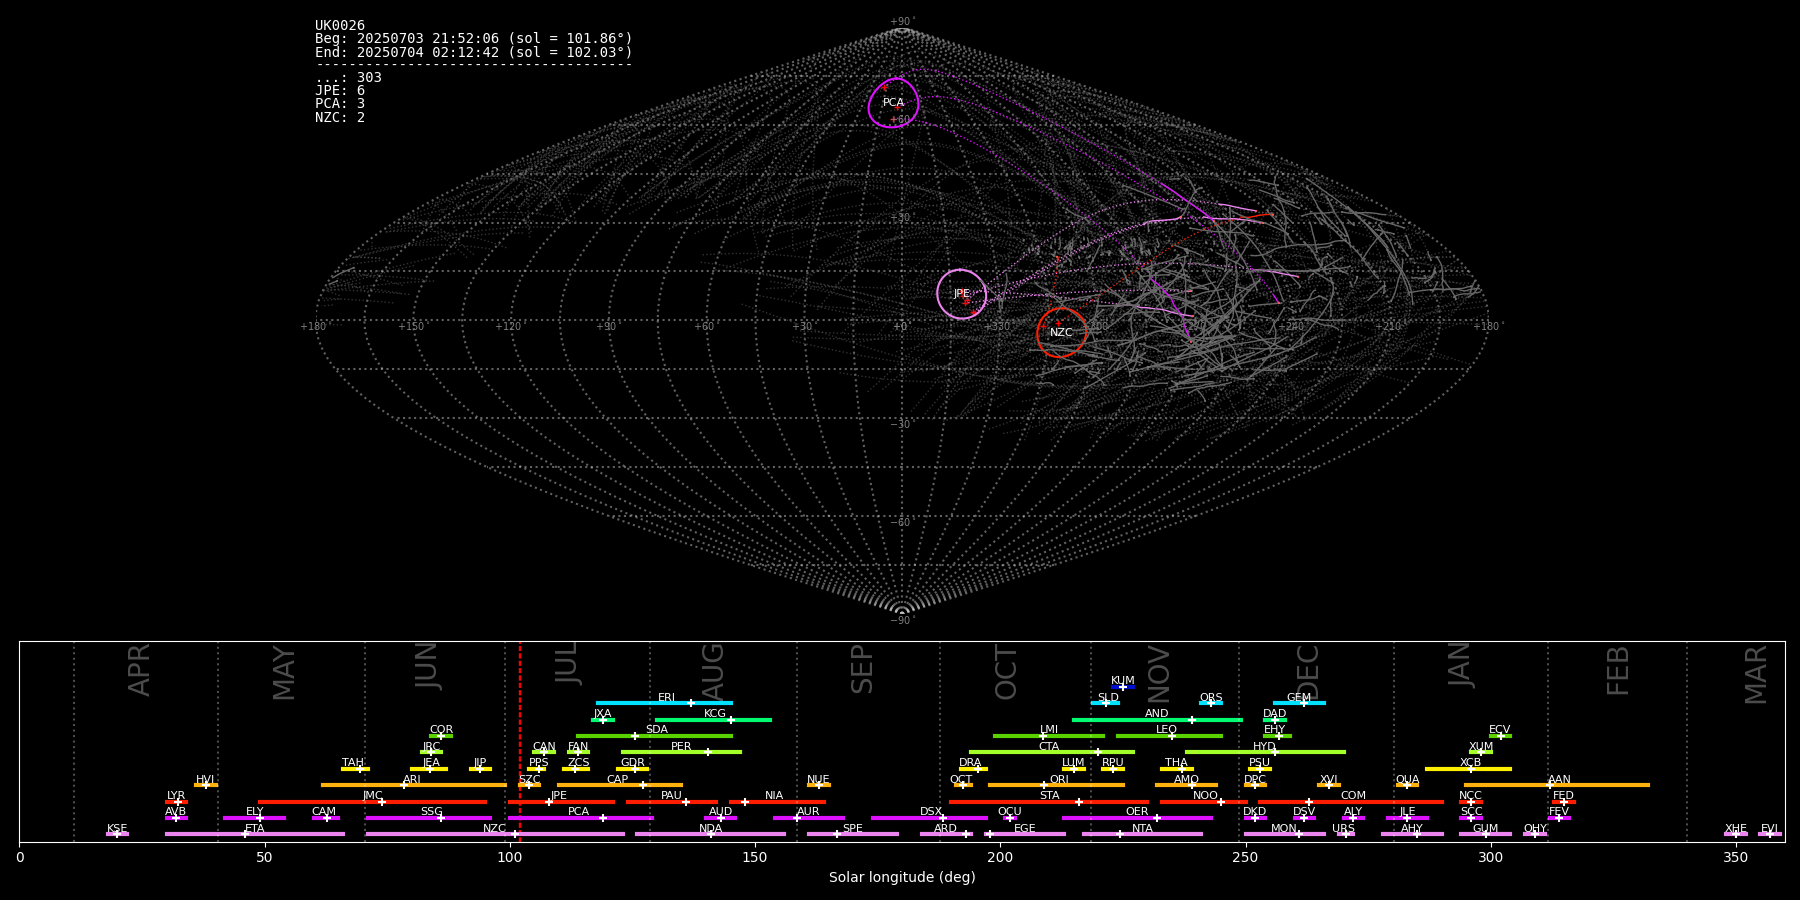Click the SDA shower bar label
The width and height of the screenshot is (1800, 900).
(656, 730)
